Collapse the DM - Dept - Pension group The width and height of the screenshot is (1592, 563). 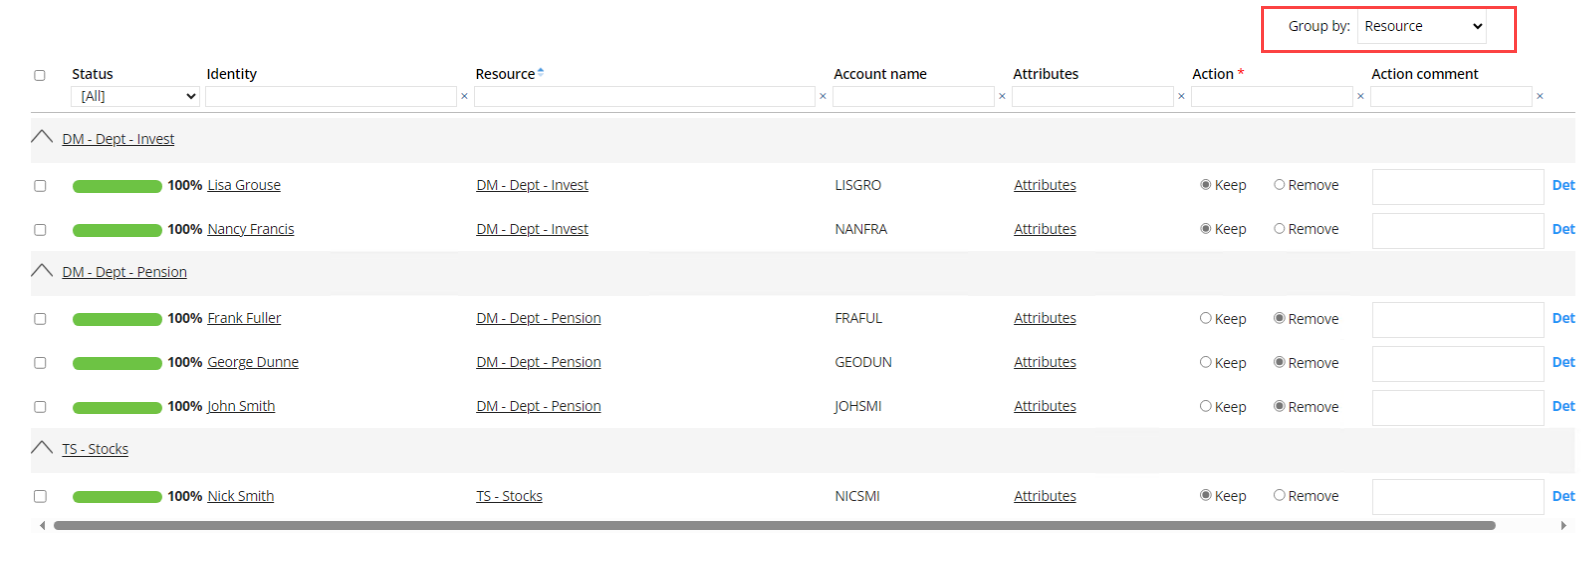[42, 271]
